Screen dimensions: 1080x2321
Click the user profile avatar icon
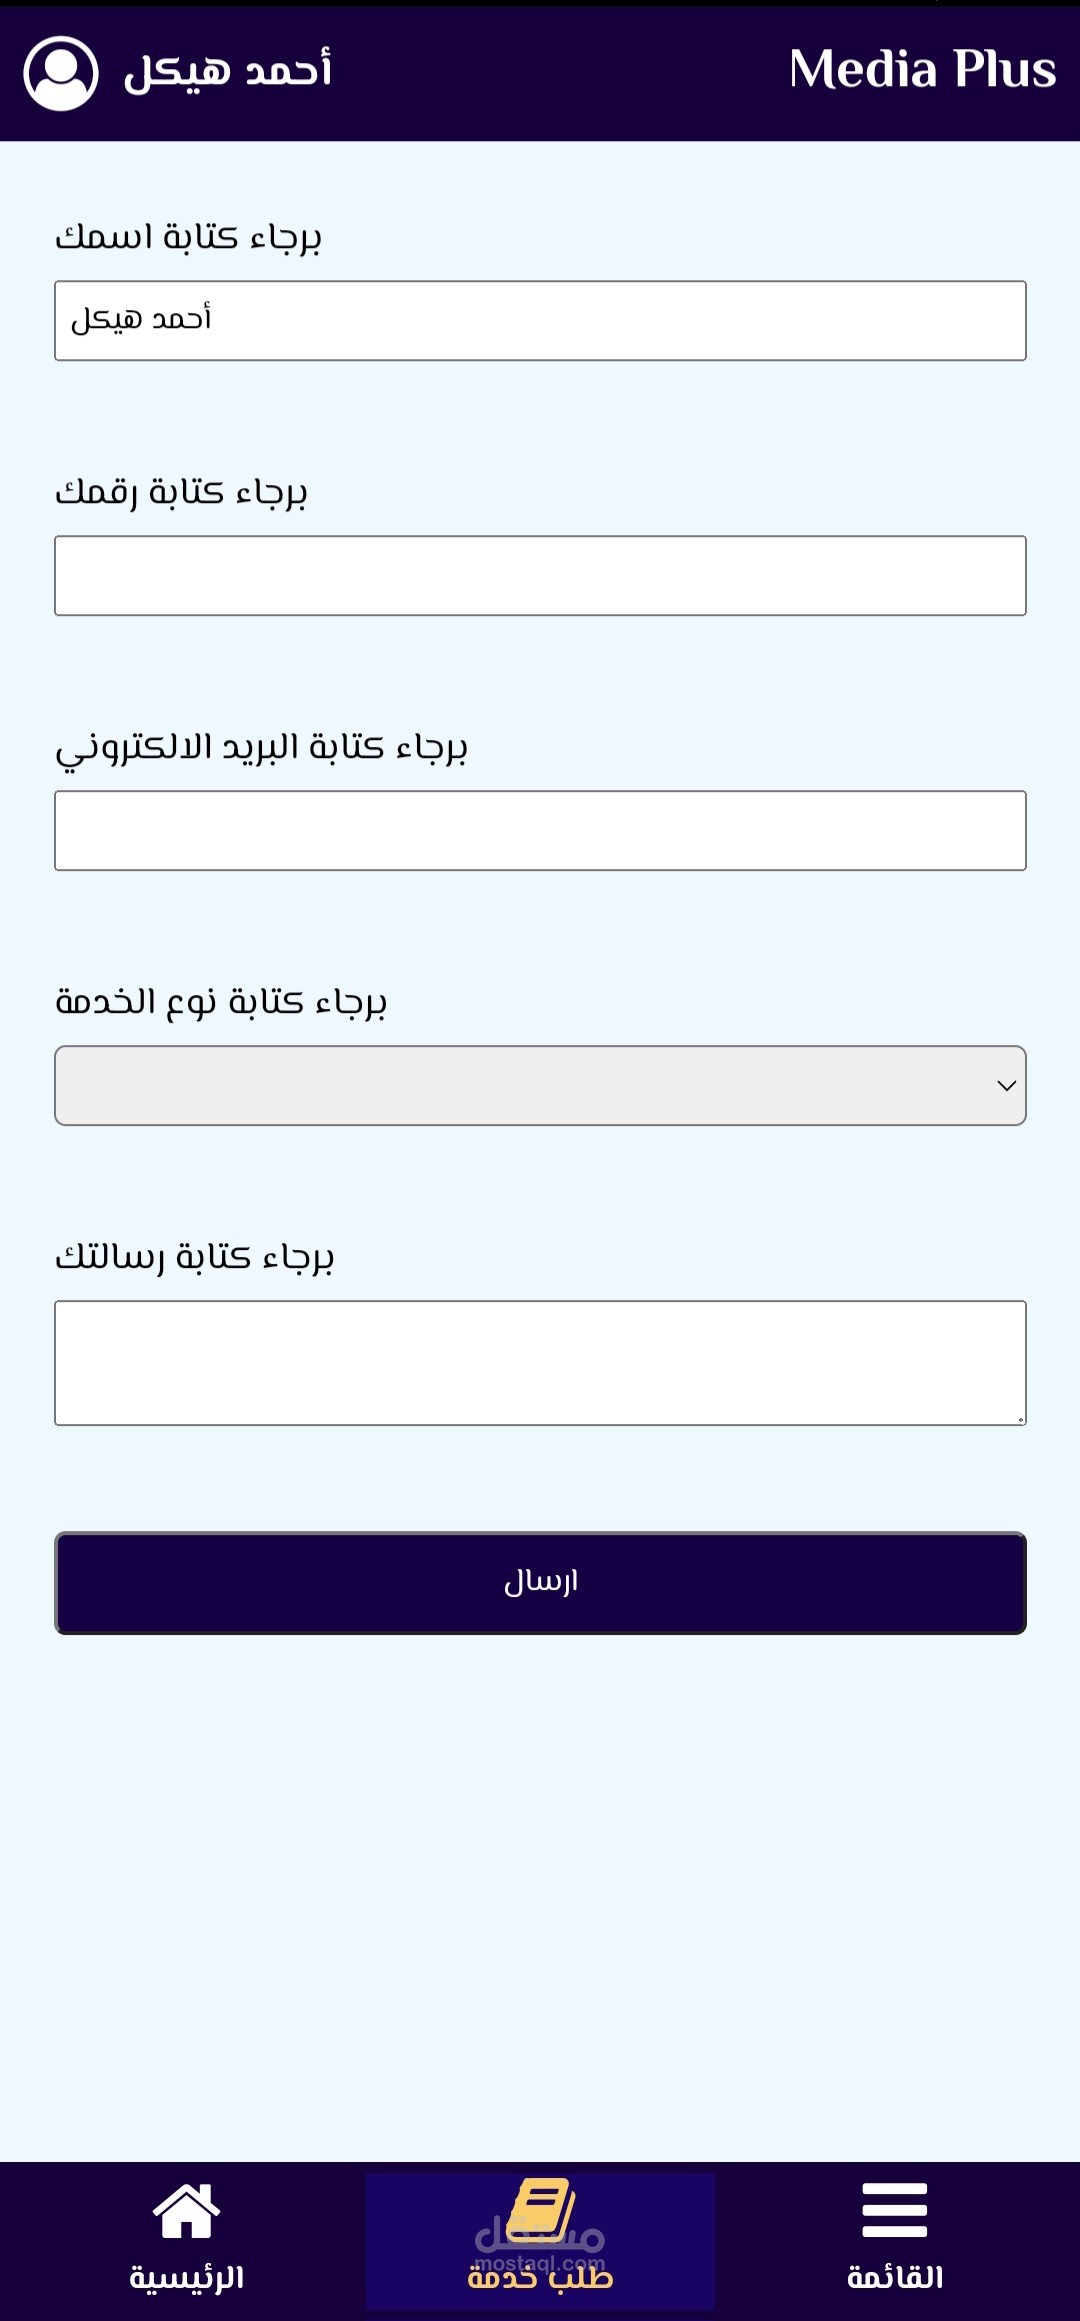pos(61,73)
